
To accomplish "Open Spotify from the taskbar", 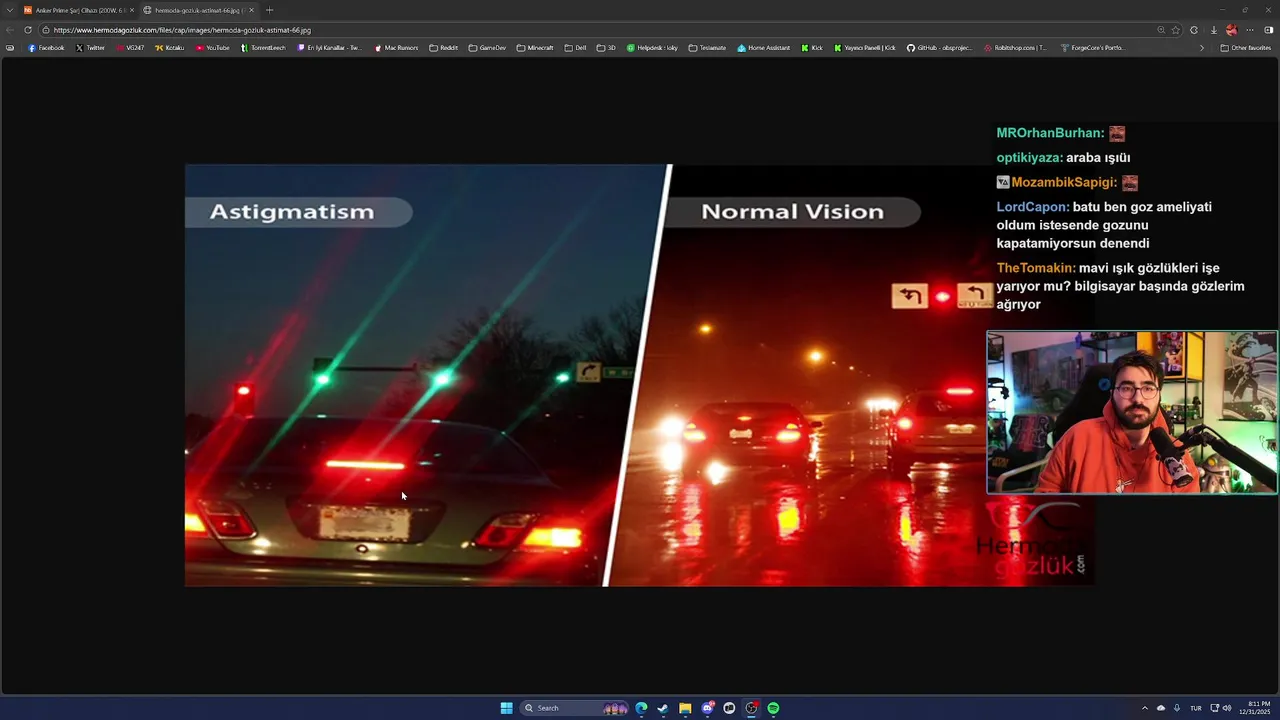I will tap(773, 708).
